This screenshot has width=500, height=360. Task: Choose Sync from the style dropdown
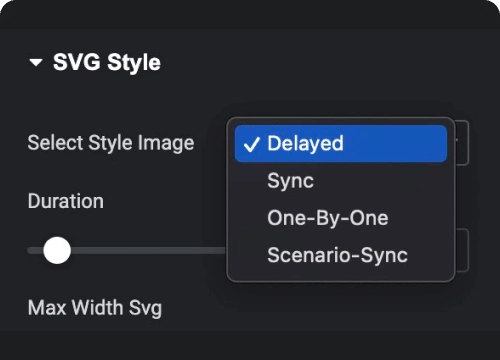341,181
